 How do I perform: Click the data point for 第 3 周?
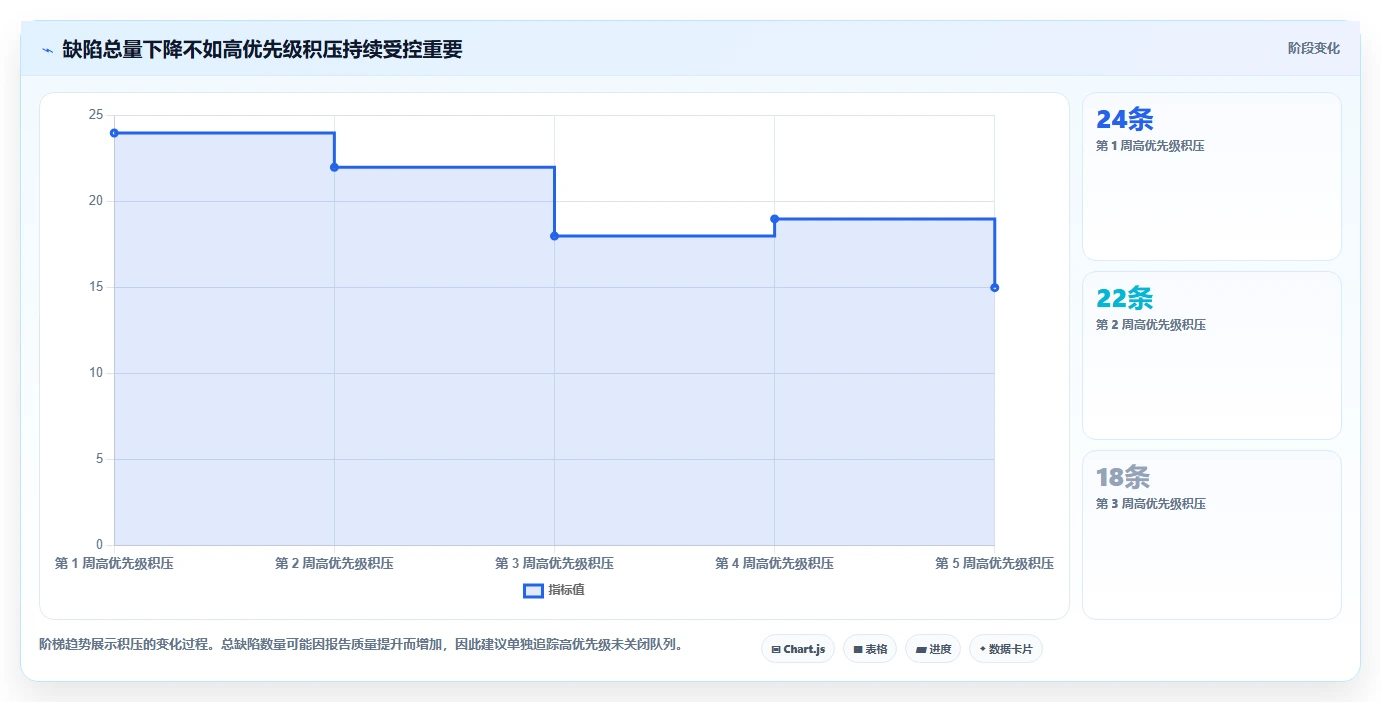click(554, 236)
